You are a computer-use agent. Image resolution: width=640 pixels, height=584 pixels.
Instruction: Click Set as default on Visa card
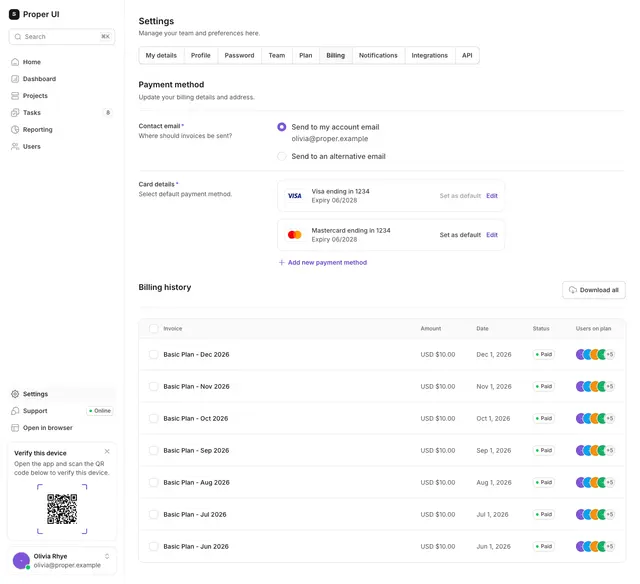(460, 196)
